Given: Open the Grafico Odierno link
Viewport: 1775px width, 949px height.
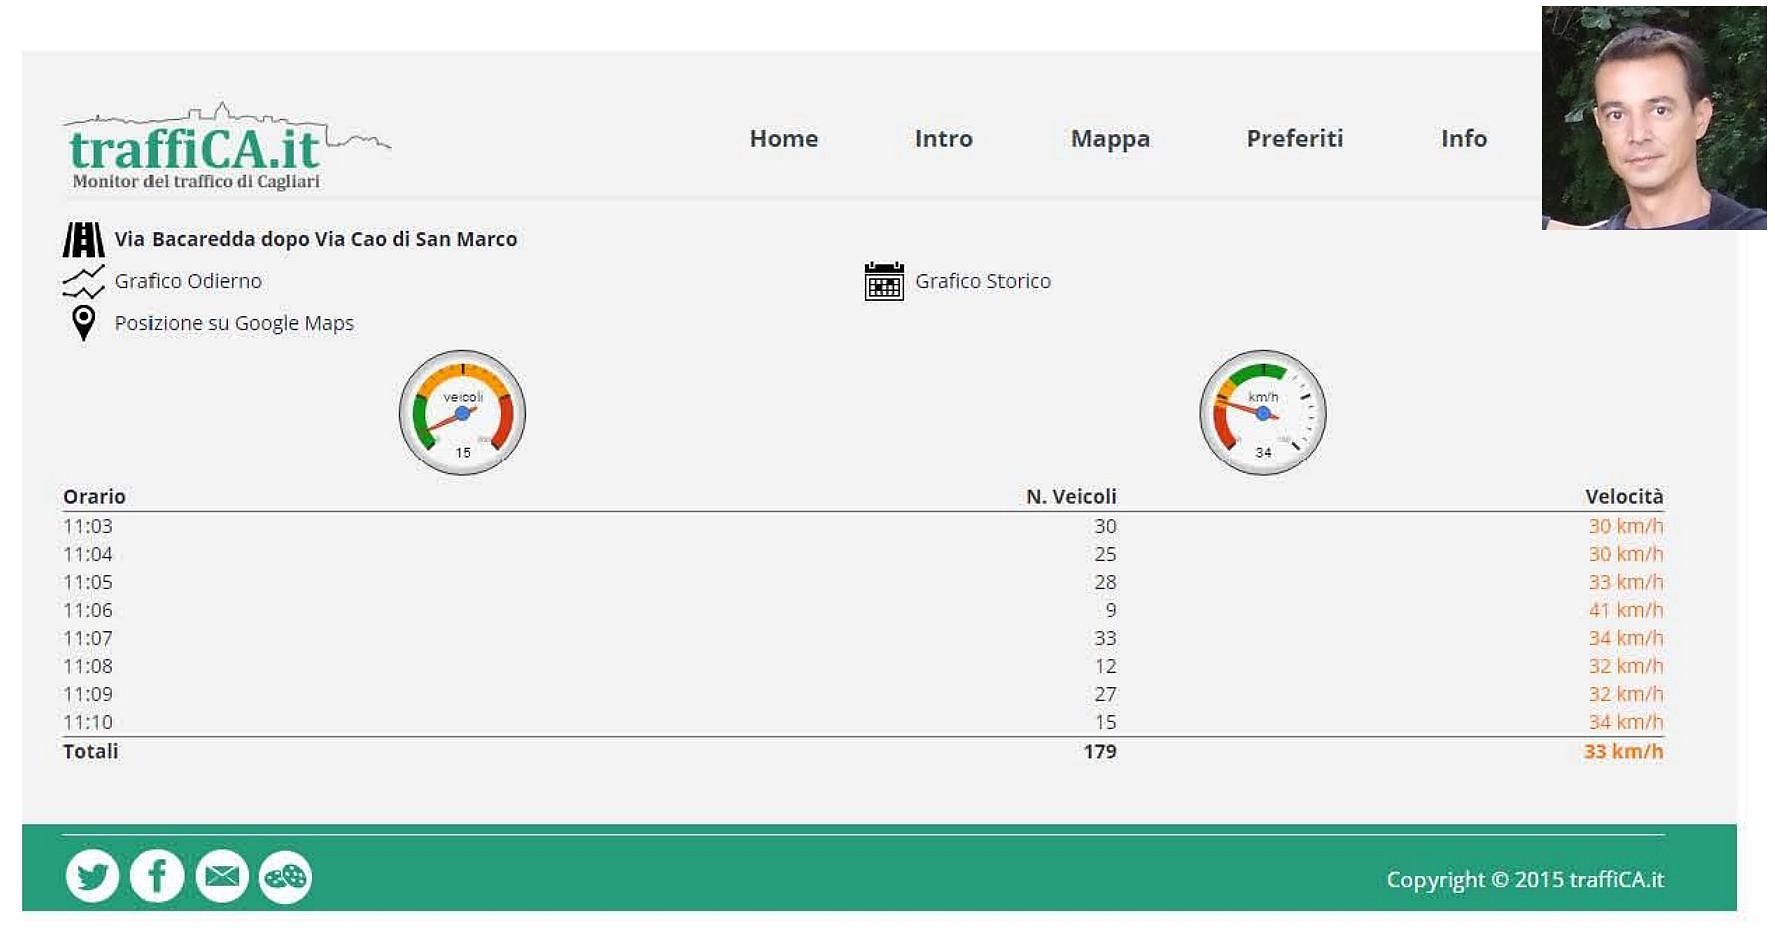Looking at the screenshot, I should tap(188, 281).
